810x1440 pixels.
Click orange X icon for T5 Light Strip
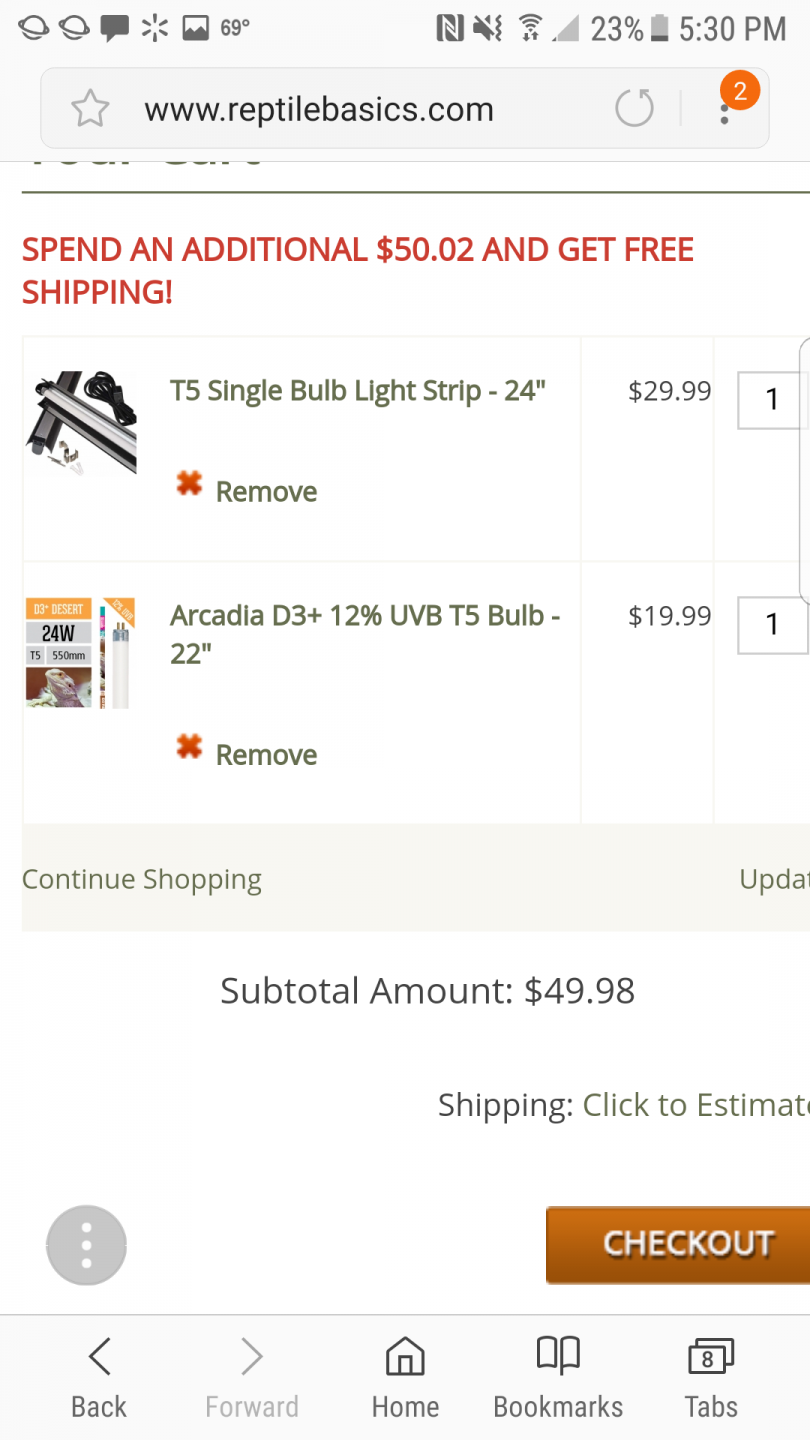click(x=189, y=485)
